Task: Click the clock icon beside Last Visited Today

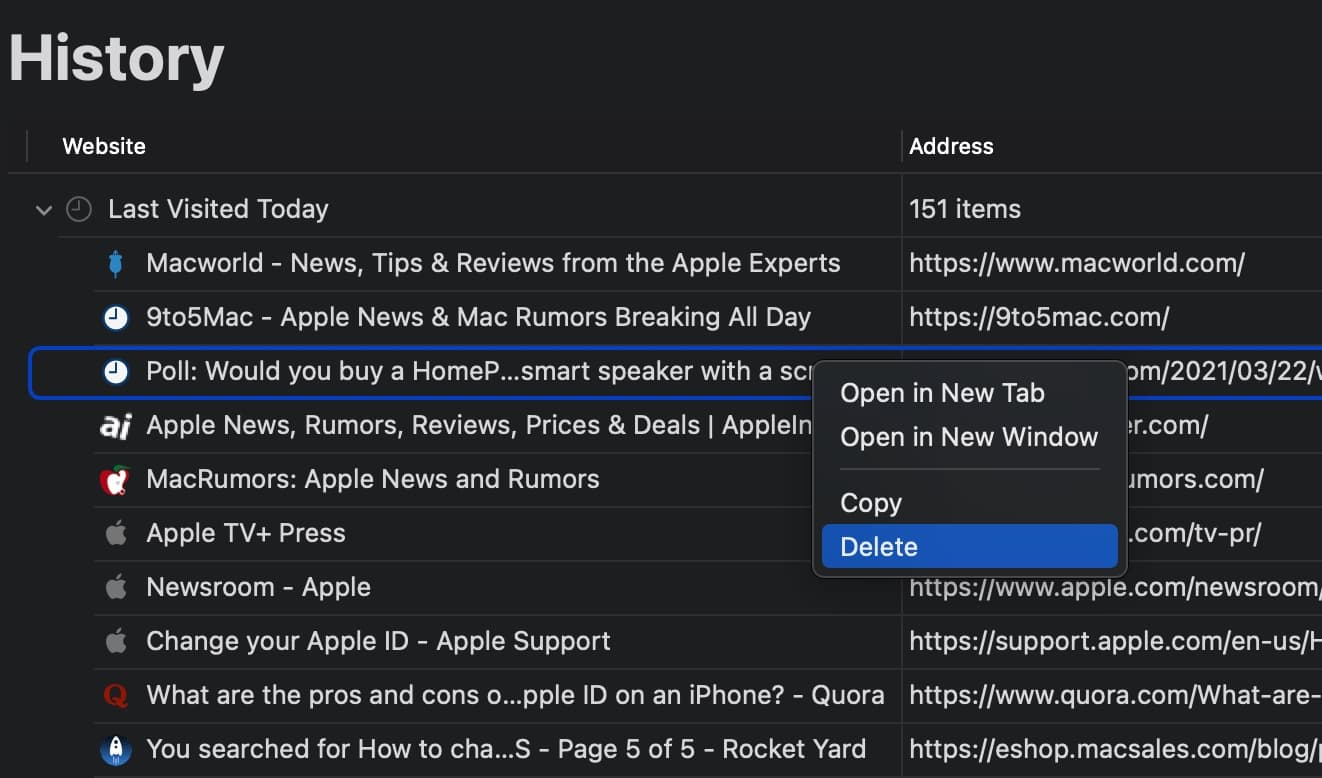Action: tap(78, 210)
